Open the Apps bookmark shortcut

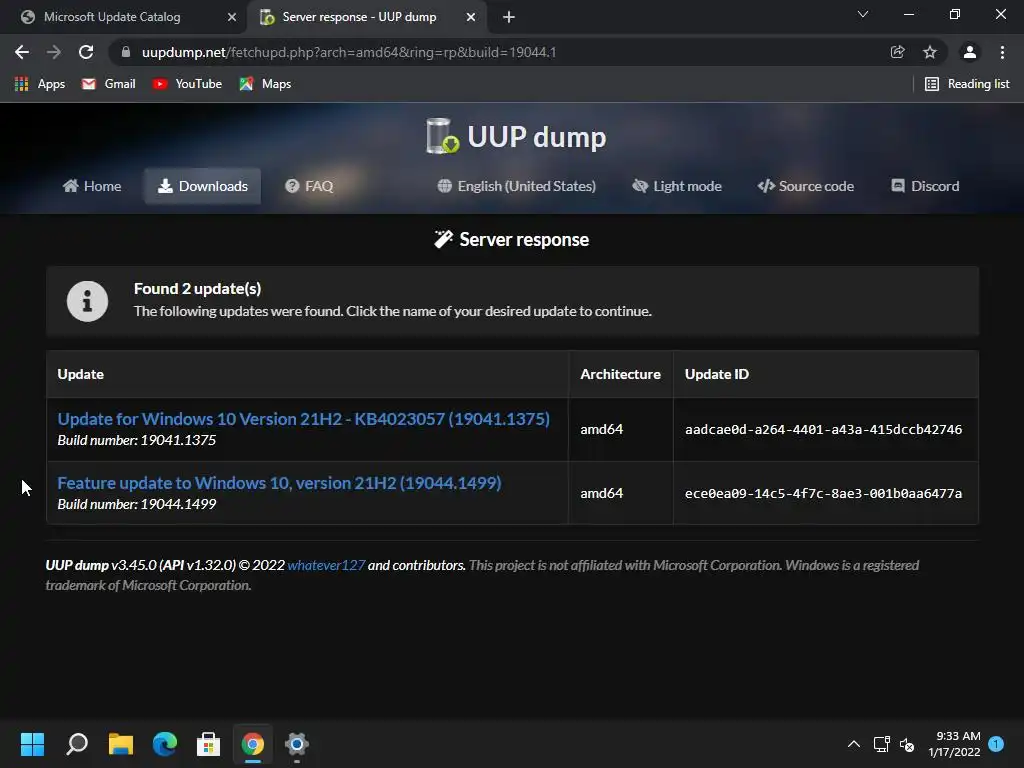[x=40, y=84]
